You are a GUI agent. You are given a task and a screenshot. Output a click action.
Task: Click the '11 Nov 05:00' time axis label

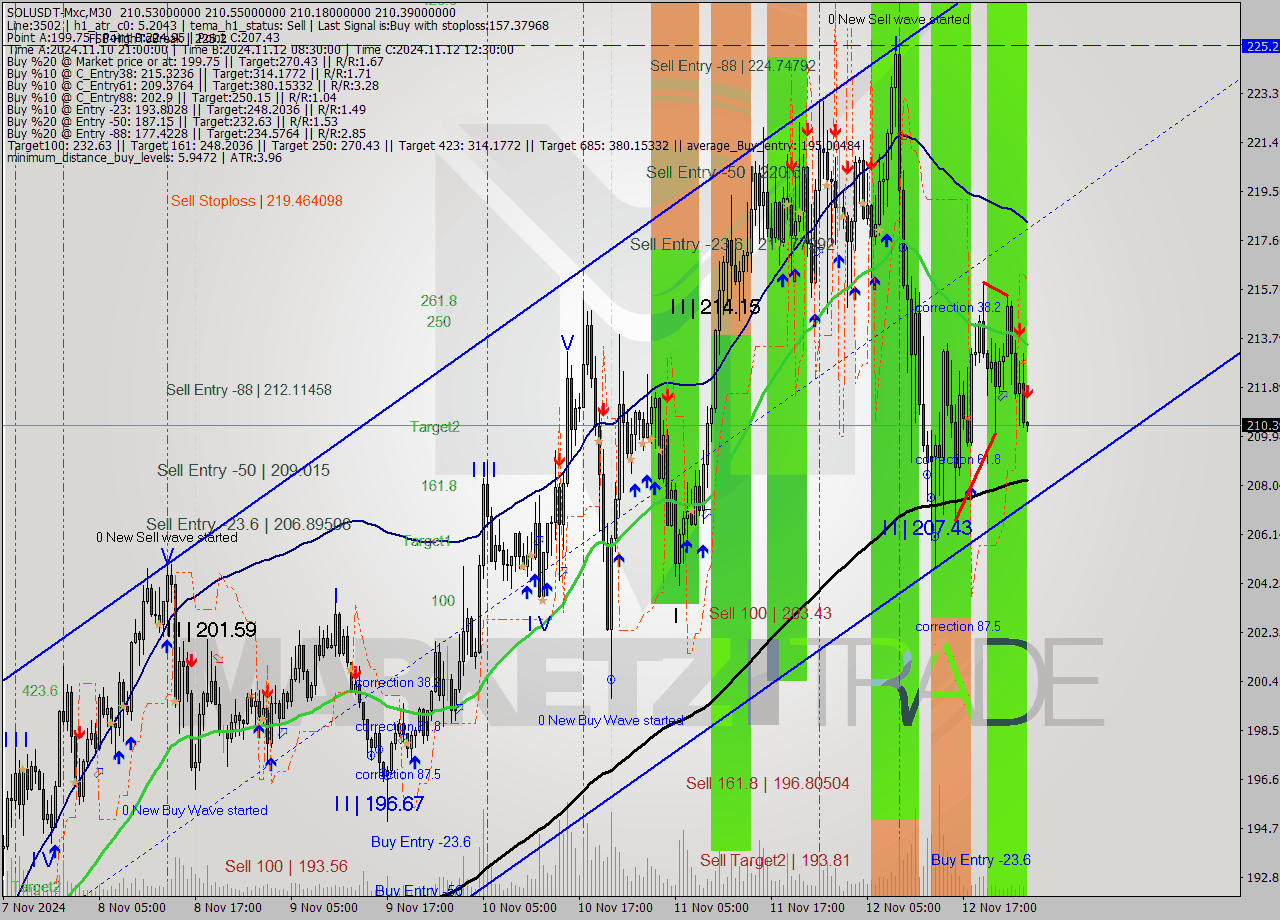pyautogui.click(x=711, y=908)
